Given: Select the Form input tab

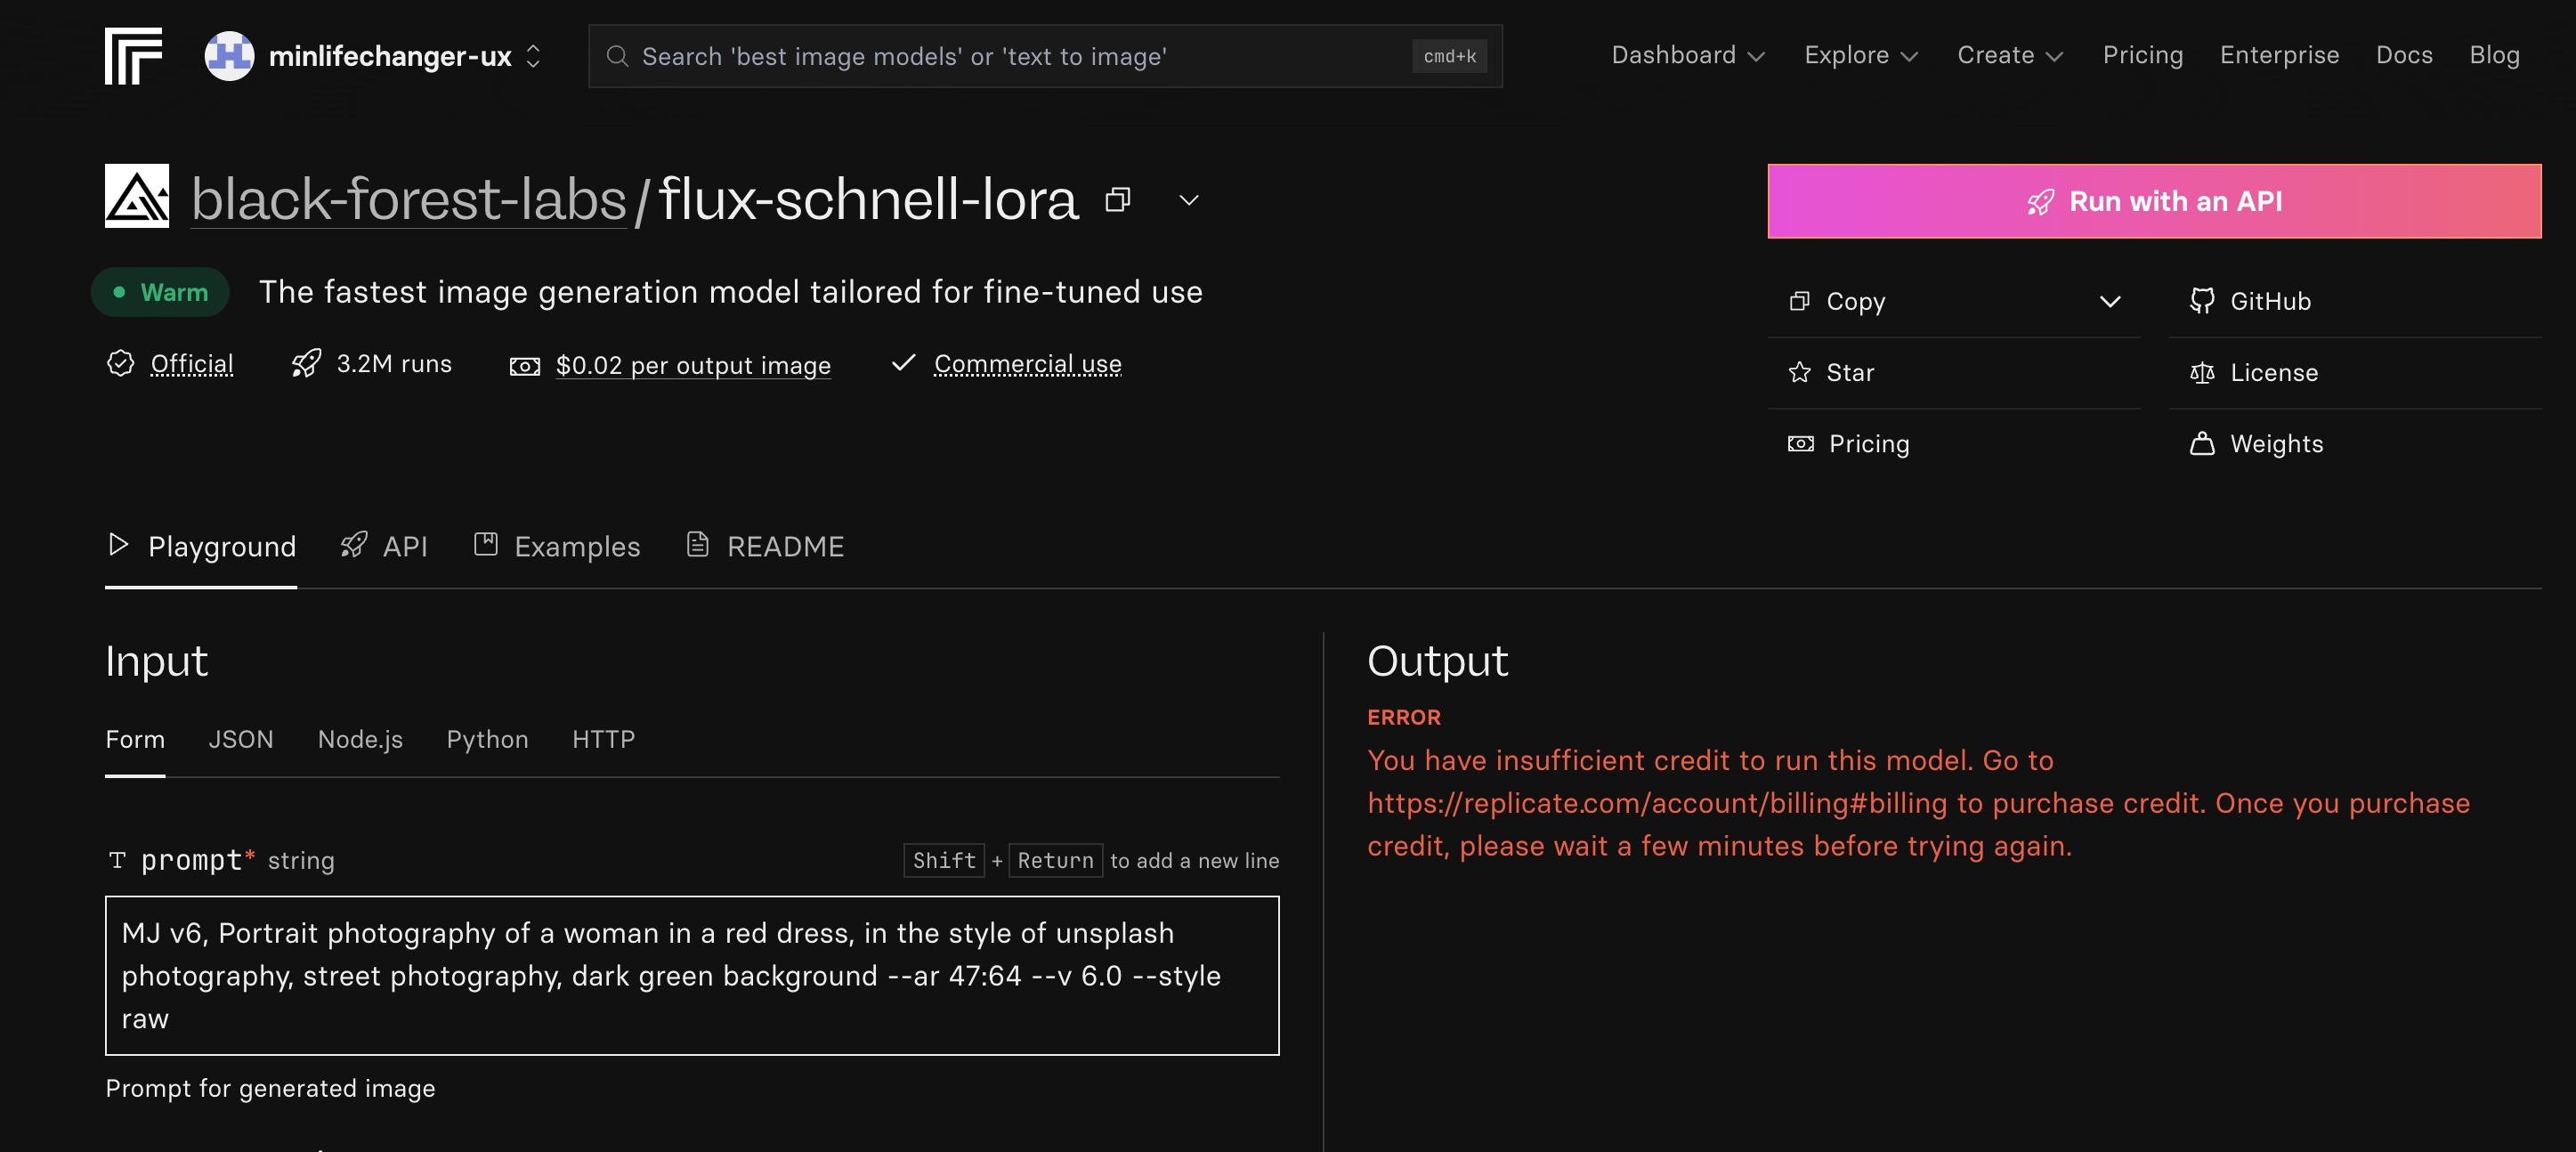Looking at the screenshot, I should point(135,739).
